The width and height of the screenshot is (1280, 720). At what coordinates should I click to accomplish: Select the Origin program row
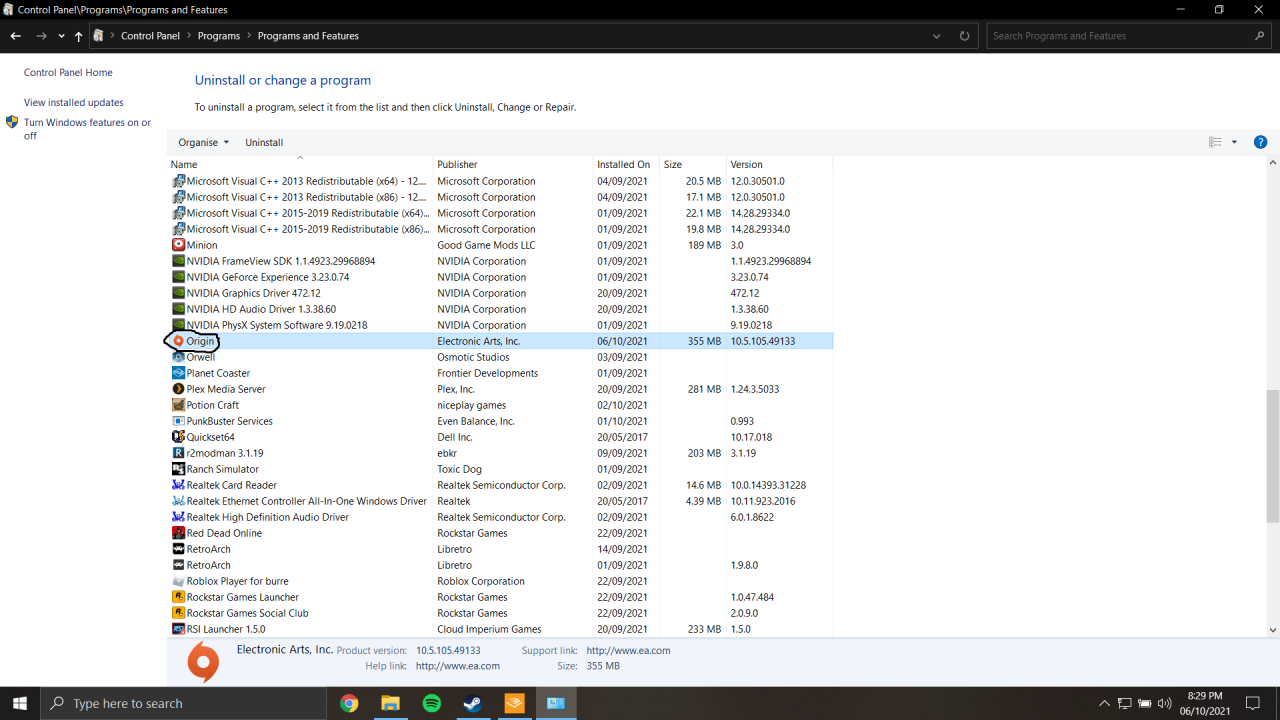[x=500, y=341]
